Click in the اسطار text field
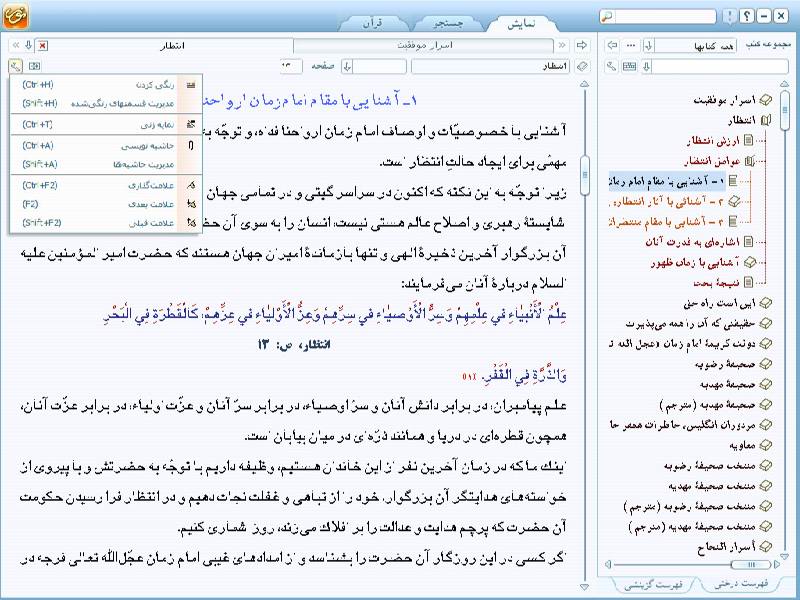 (x=491, y=66)
